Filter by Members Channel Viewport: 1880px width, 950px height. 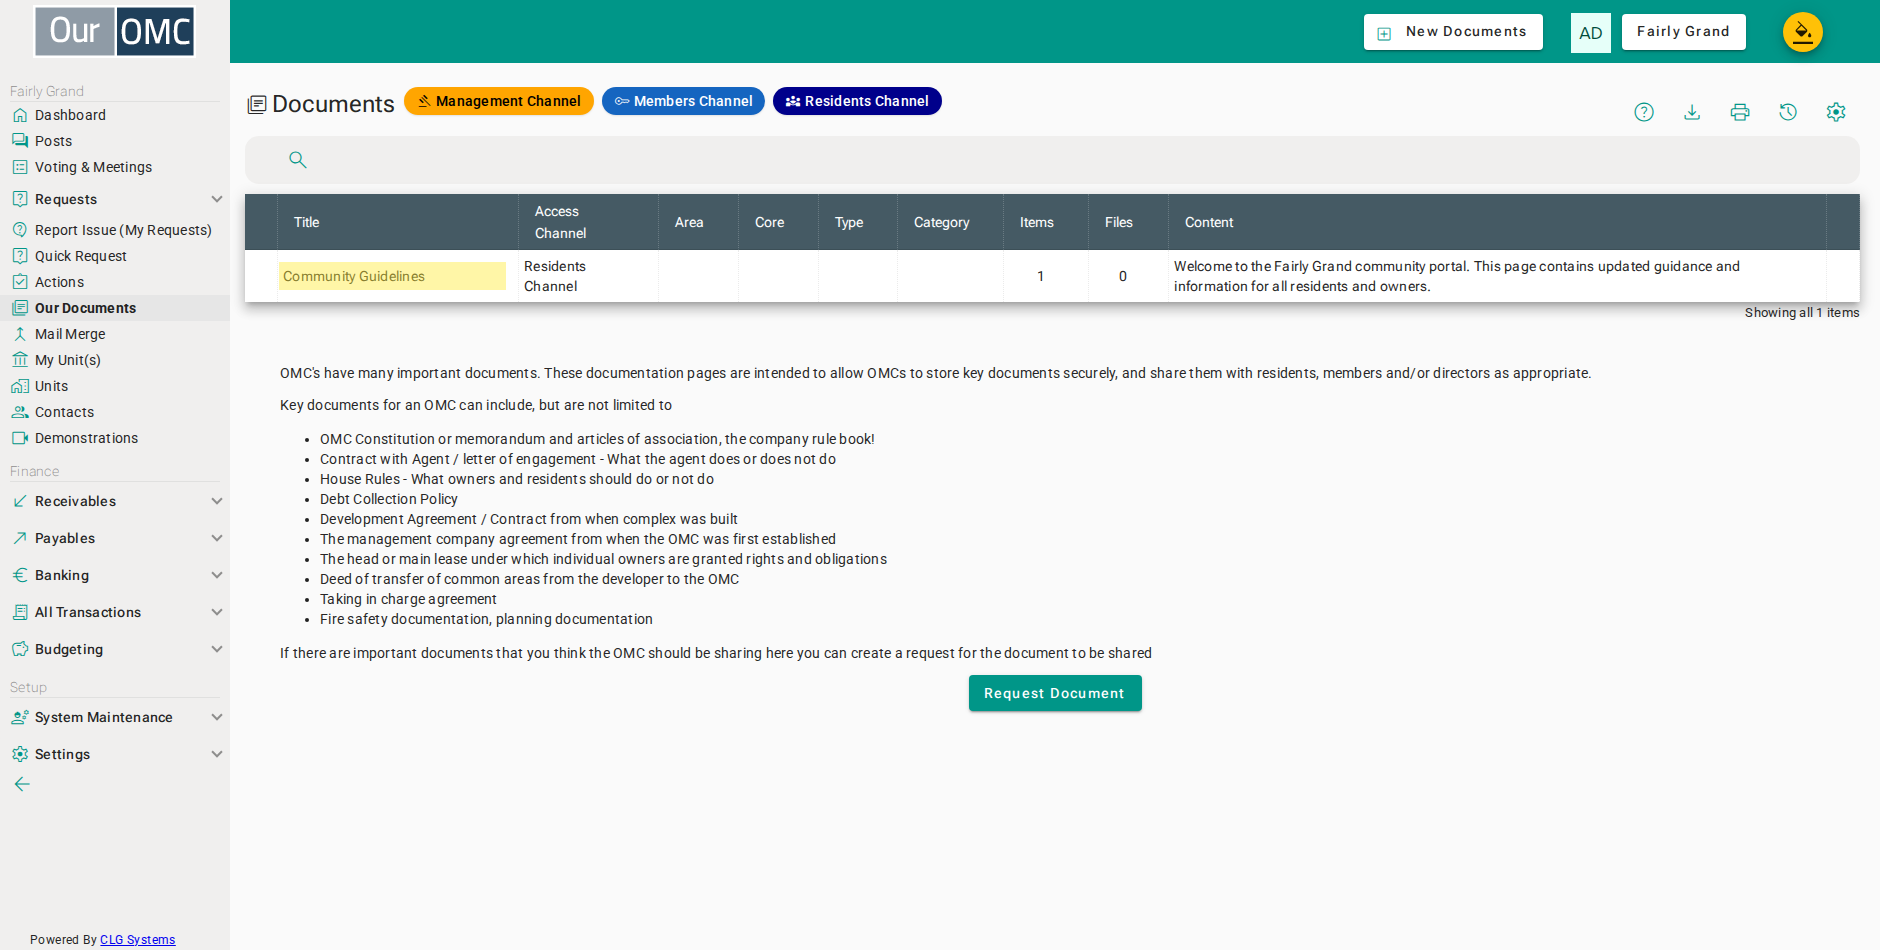[x=683, y=101]
